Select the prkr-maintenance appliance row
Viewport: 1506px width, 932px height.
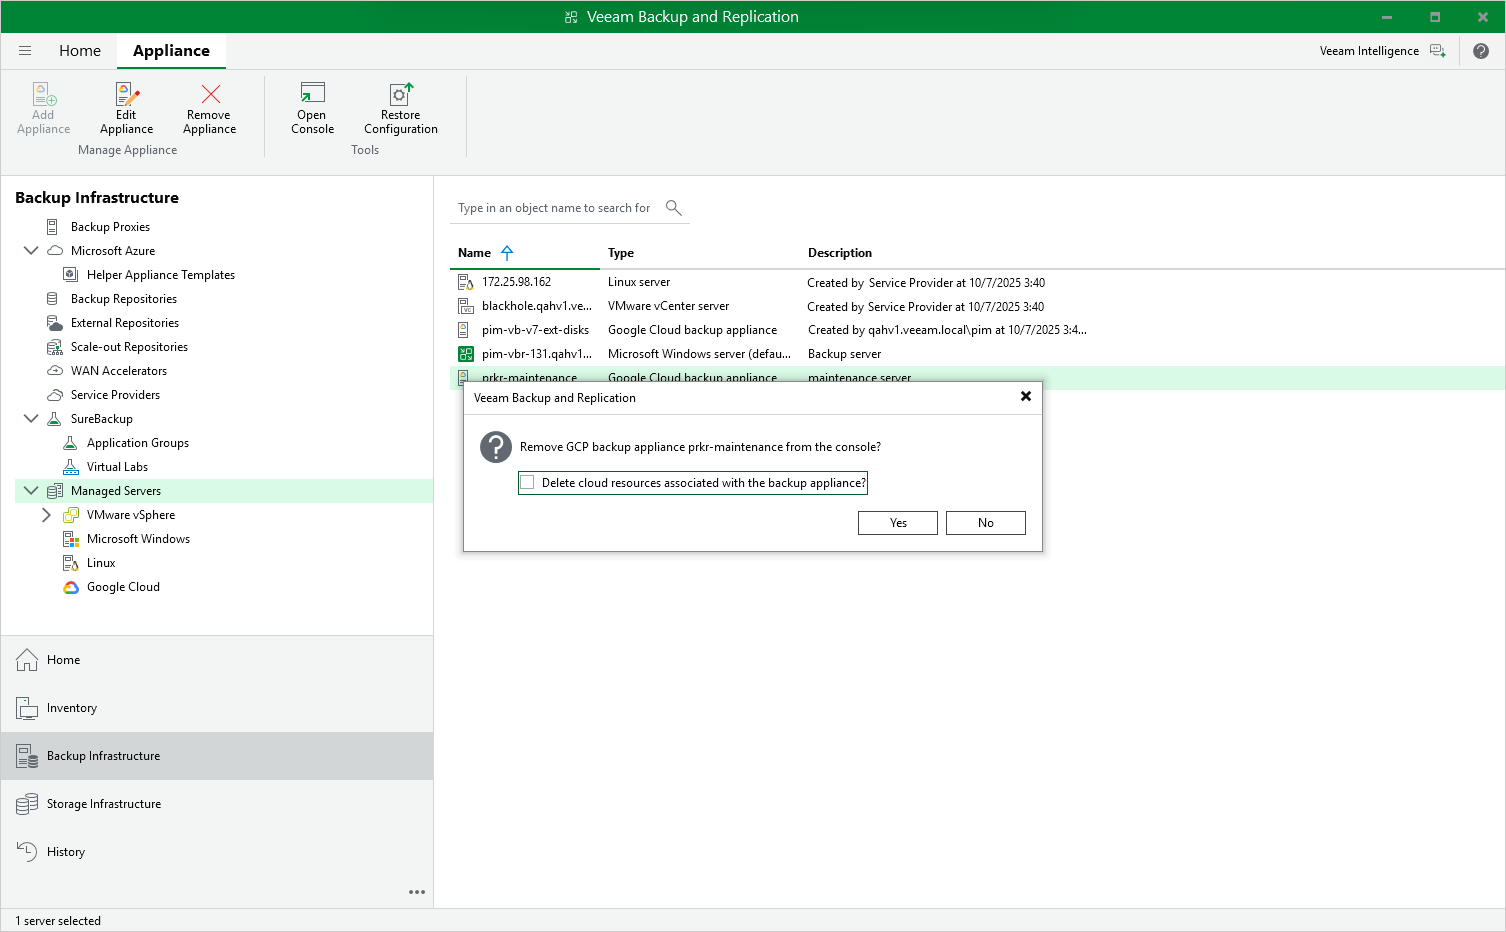coord(977,376)
